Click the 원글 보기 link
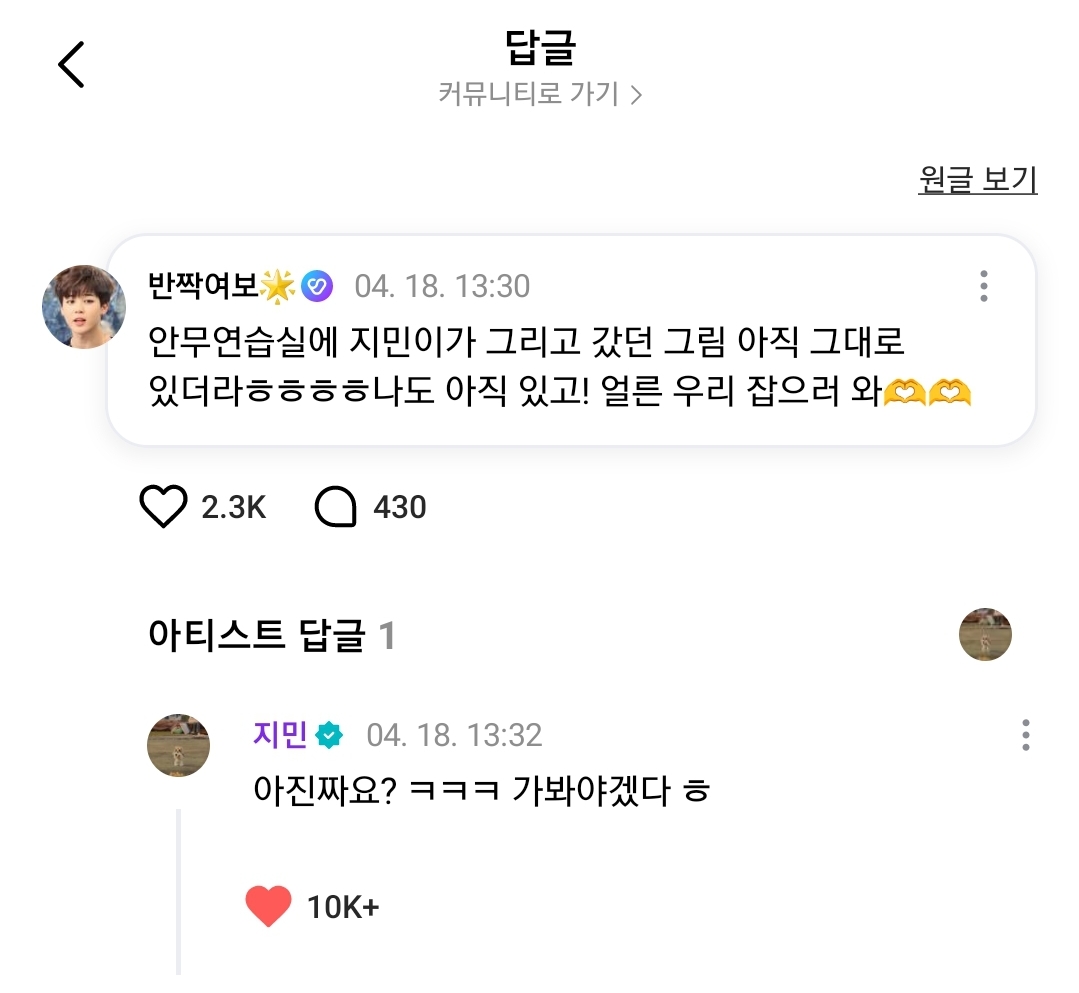This screenshot has width=1079, height=993. [x=977, y=180]
